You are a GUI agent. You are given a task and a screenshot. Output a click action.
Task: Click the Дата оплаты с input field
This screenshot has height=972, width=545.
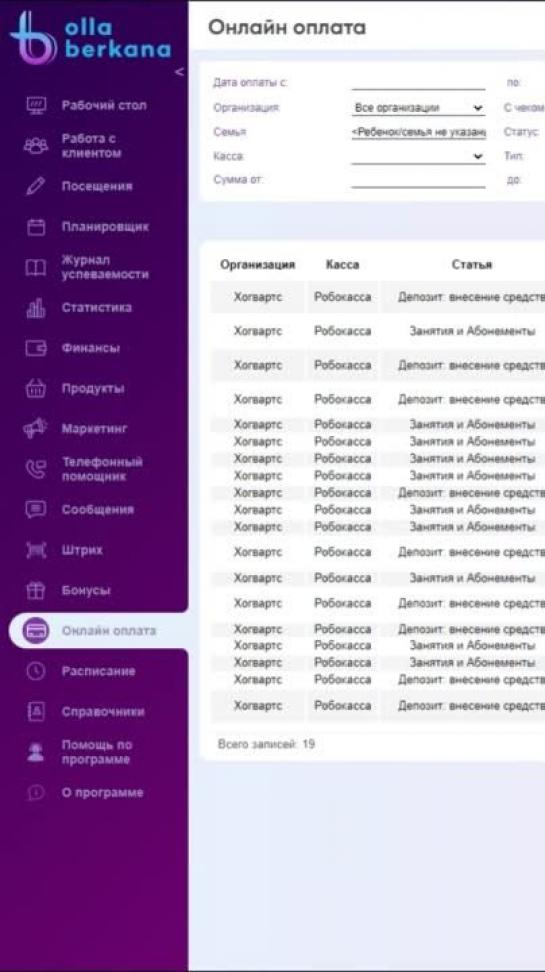[x=419, y=83]
